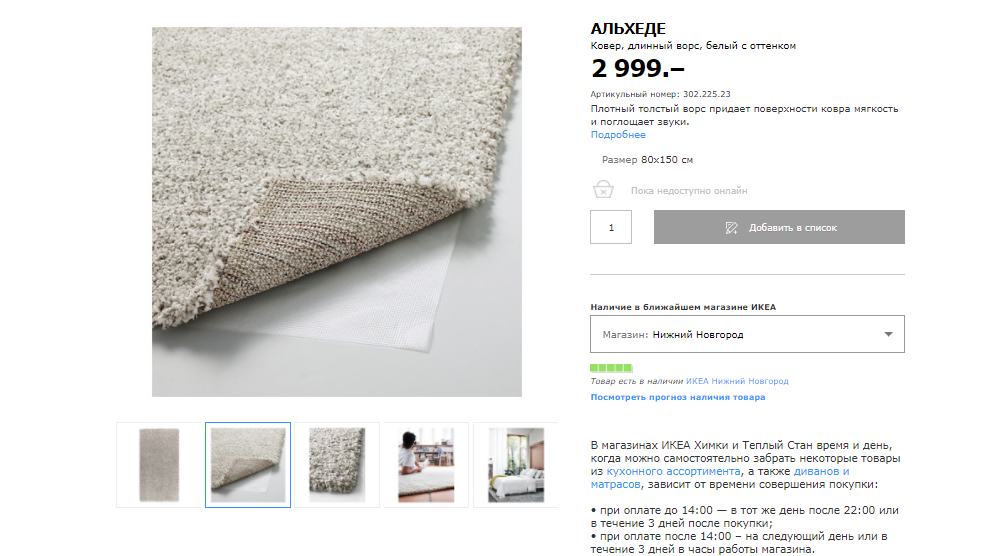Click the АЛЬХЕДЕ product title
Image resolution: width=1008 pixels, height=556 pixels.
coord(628,29)
